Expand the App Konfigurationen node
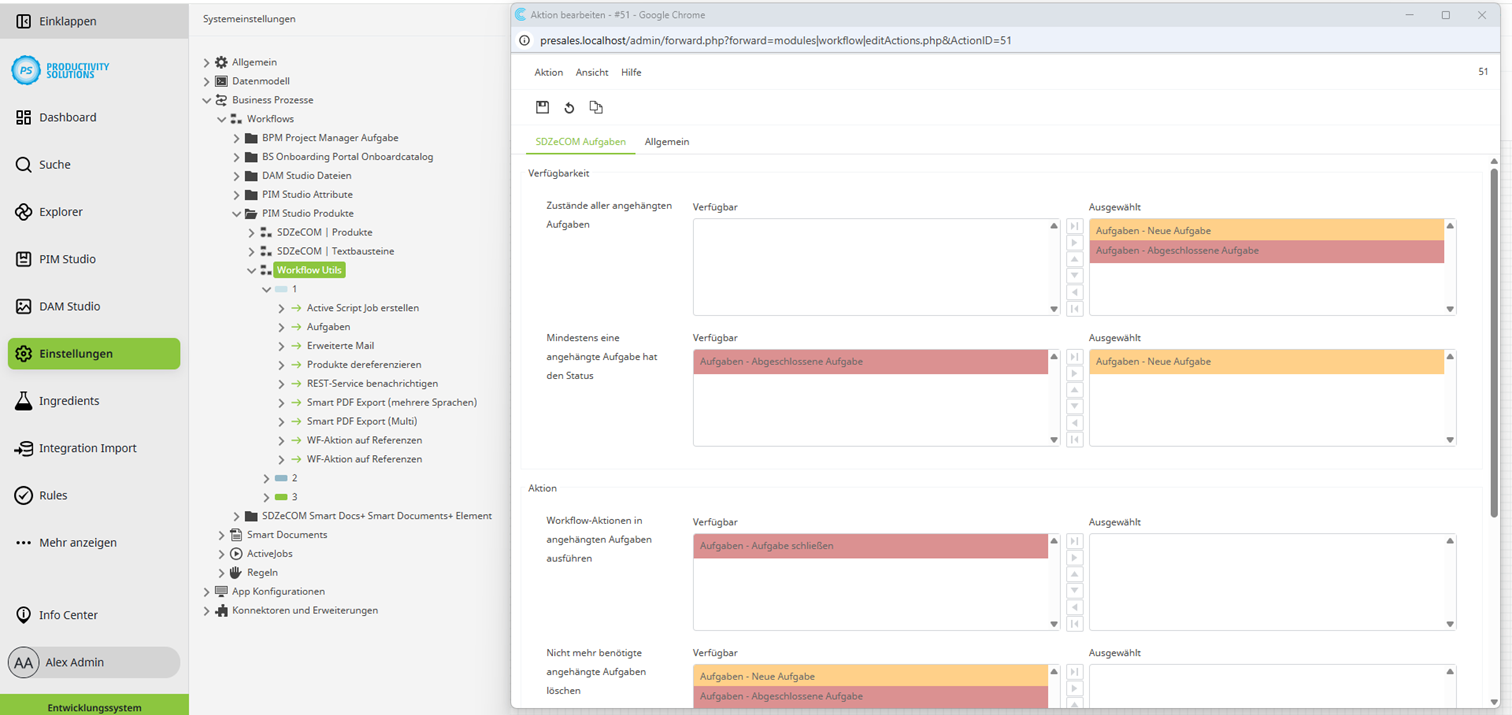Viewport: 1512px width, 715px height. click(x=206, y=591)
